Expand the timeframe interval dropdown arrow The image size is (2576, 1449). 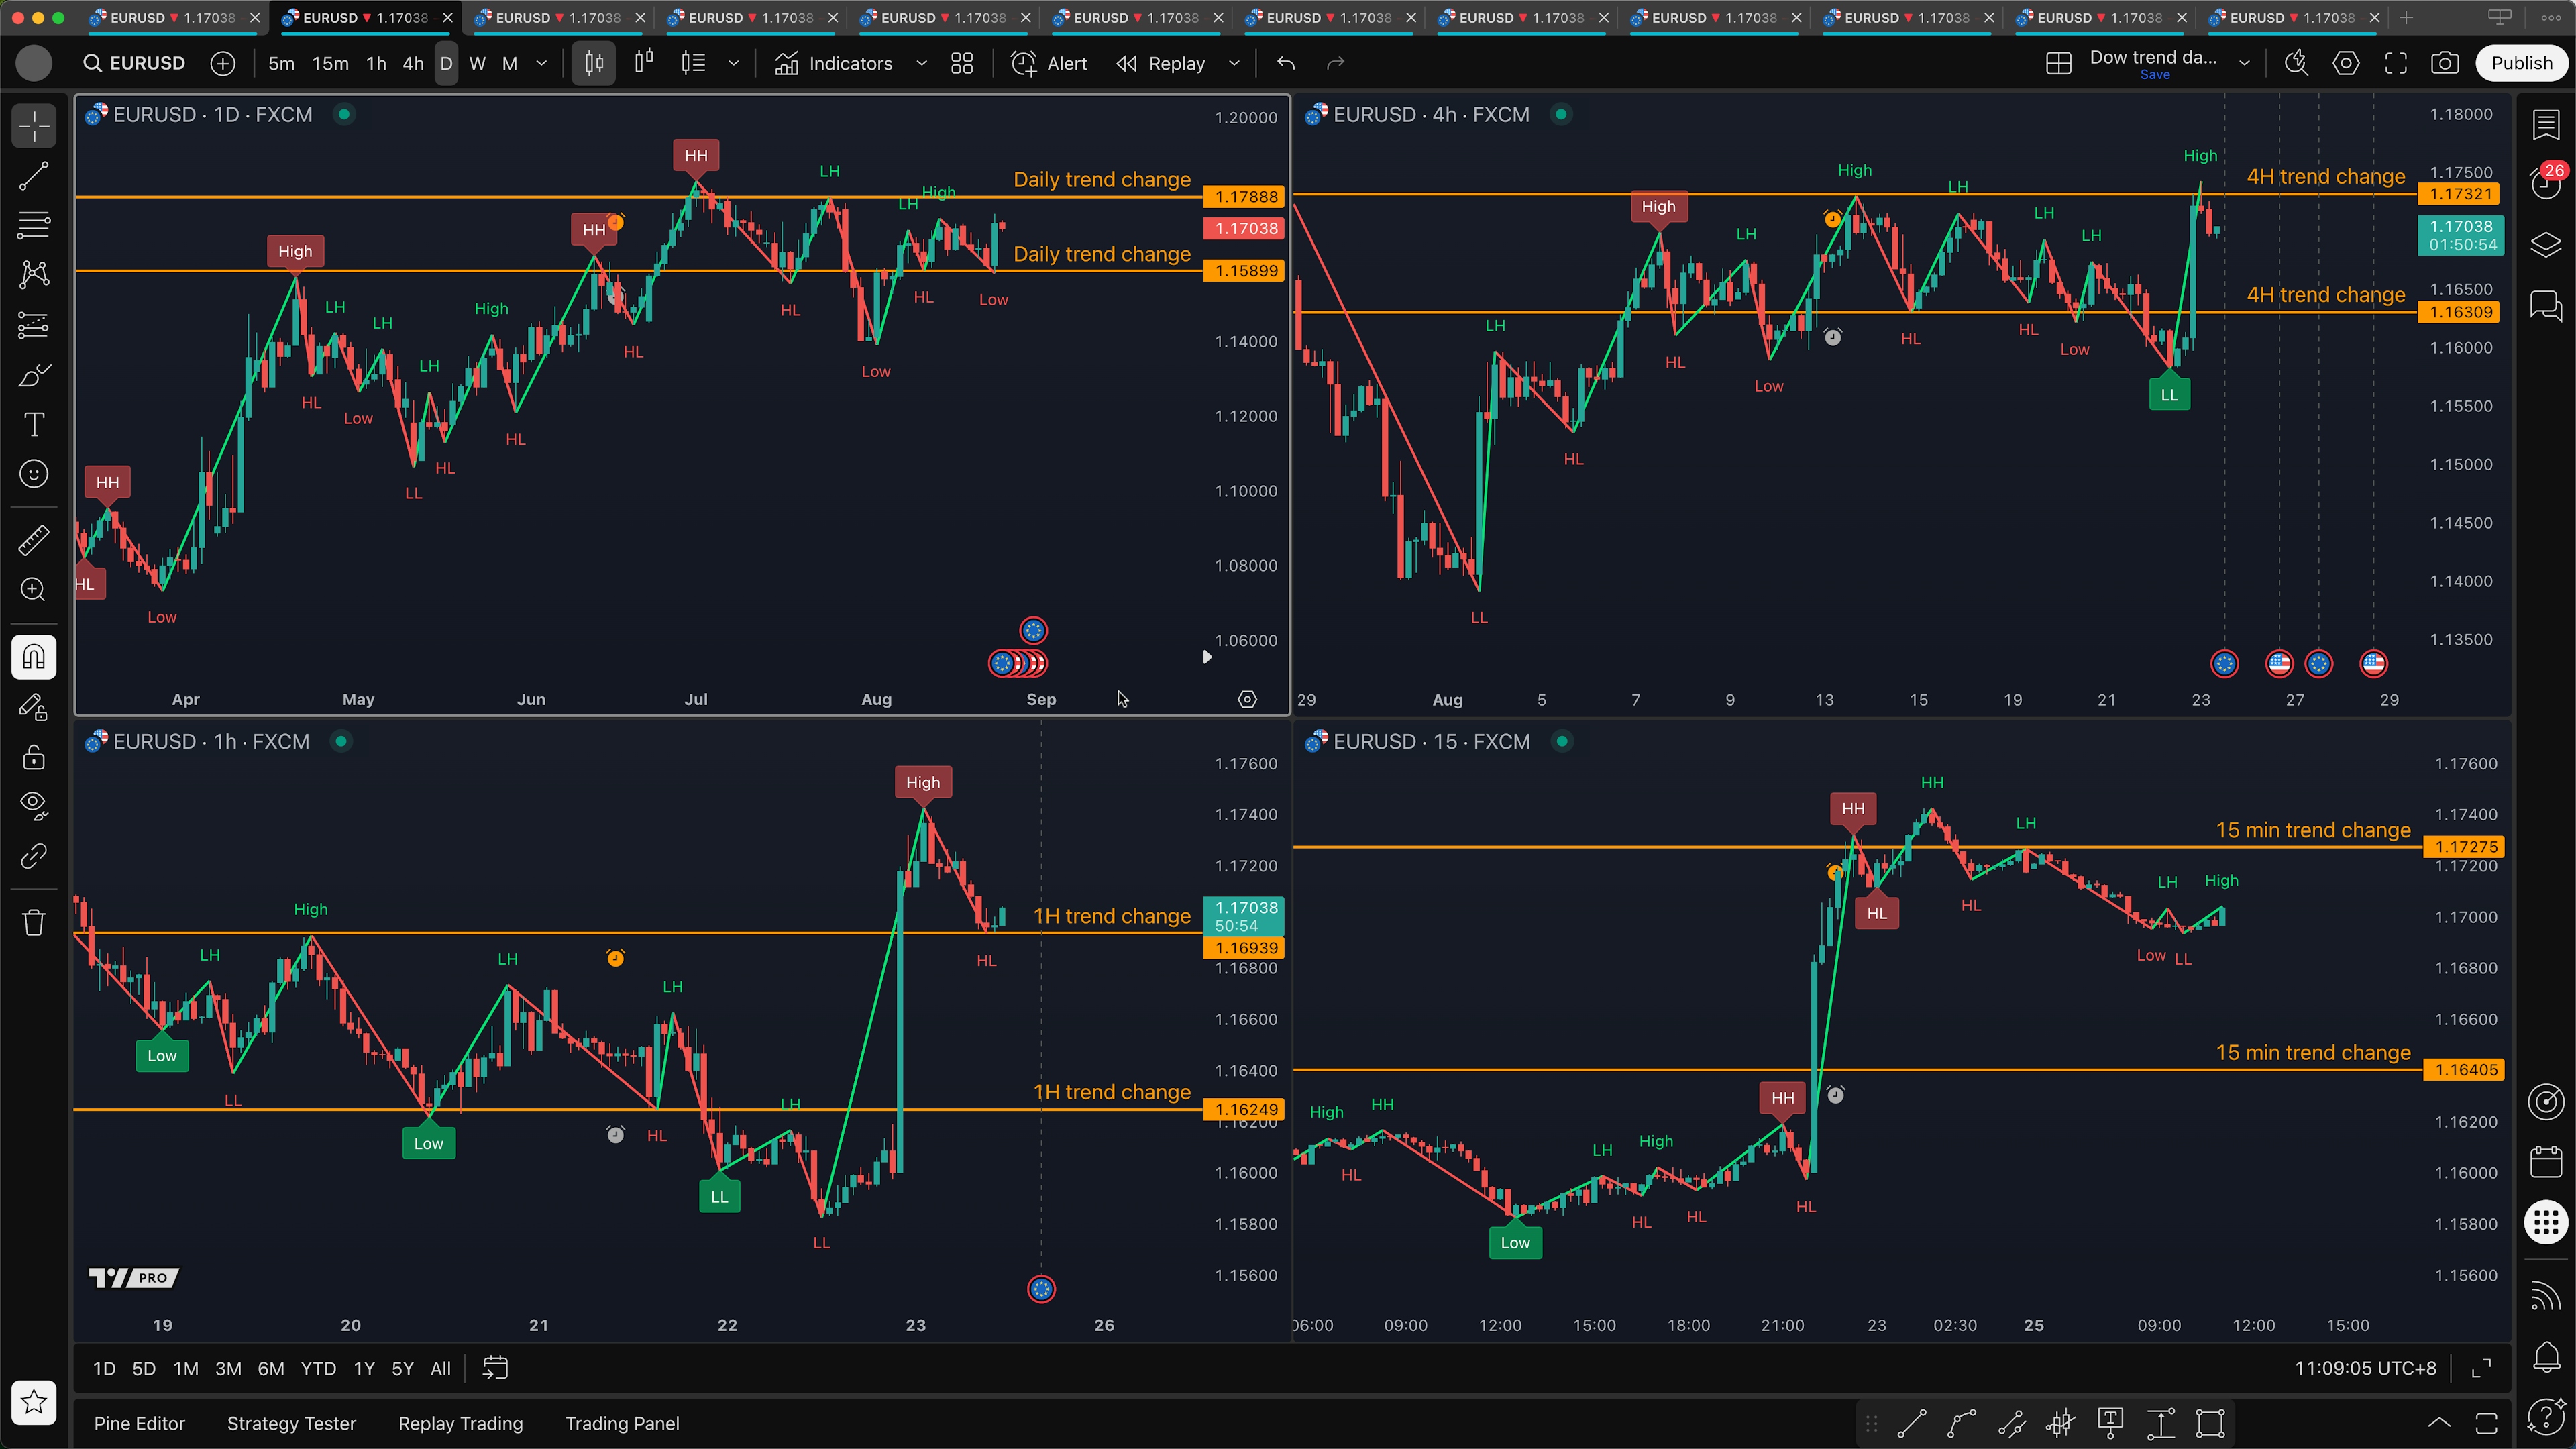point(542,63)
